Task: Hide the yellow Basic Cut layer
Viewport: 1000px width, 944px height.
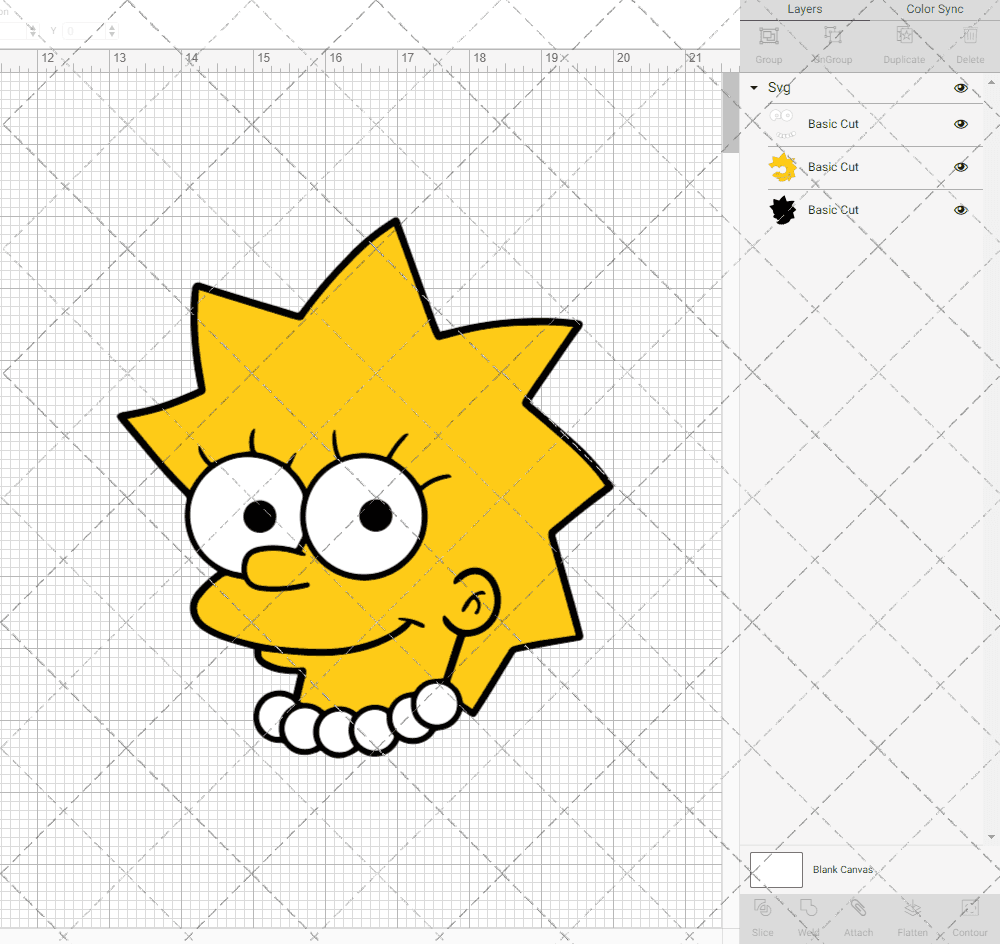Action: (960, 167)
